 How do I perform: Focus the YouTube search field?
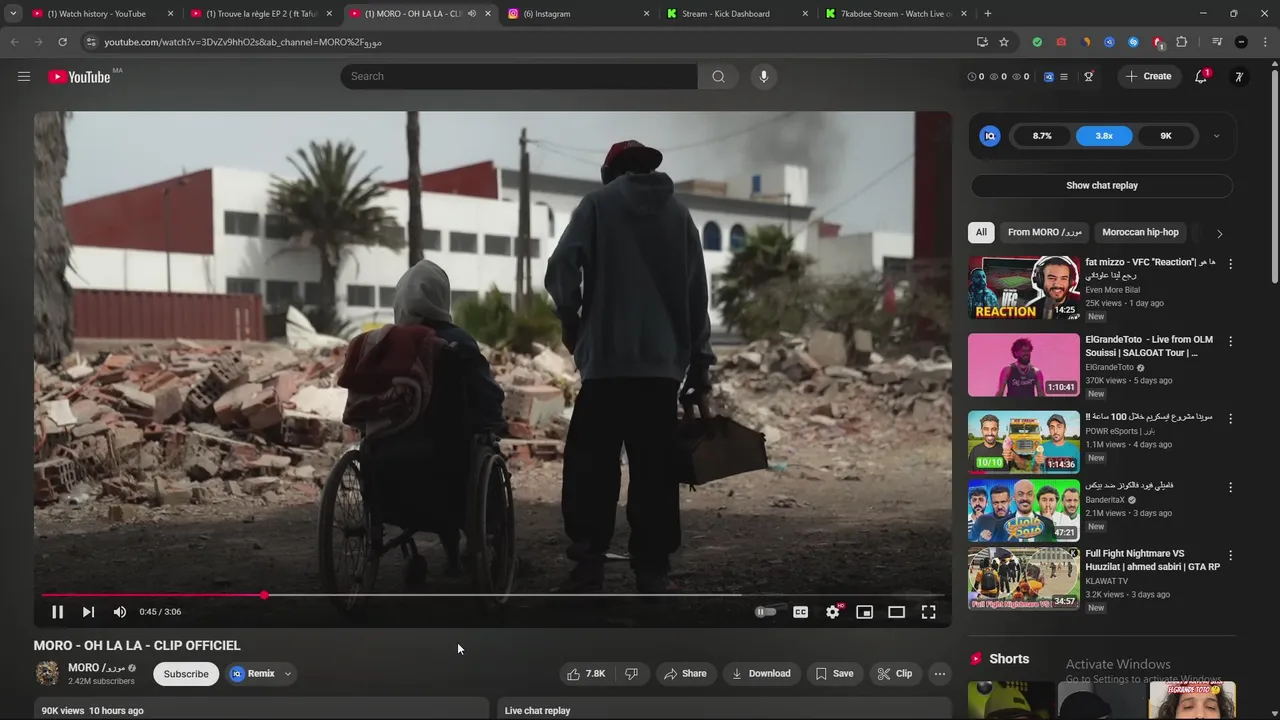click(x=519, y=76)
